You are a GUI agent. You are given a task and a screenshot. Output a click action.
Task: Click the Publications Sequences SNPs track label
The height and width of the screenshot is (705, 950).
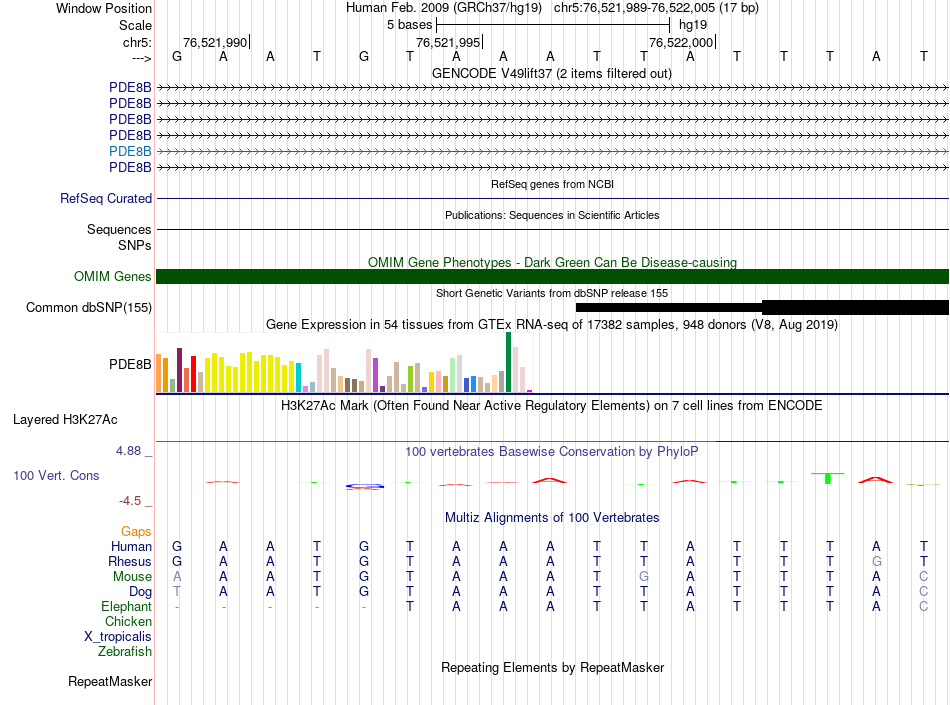point(119,237)
